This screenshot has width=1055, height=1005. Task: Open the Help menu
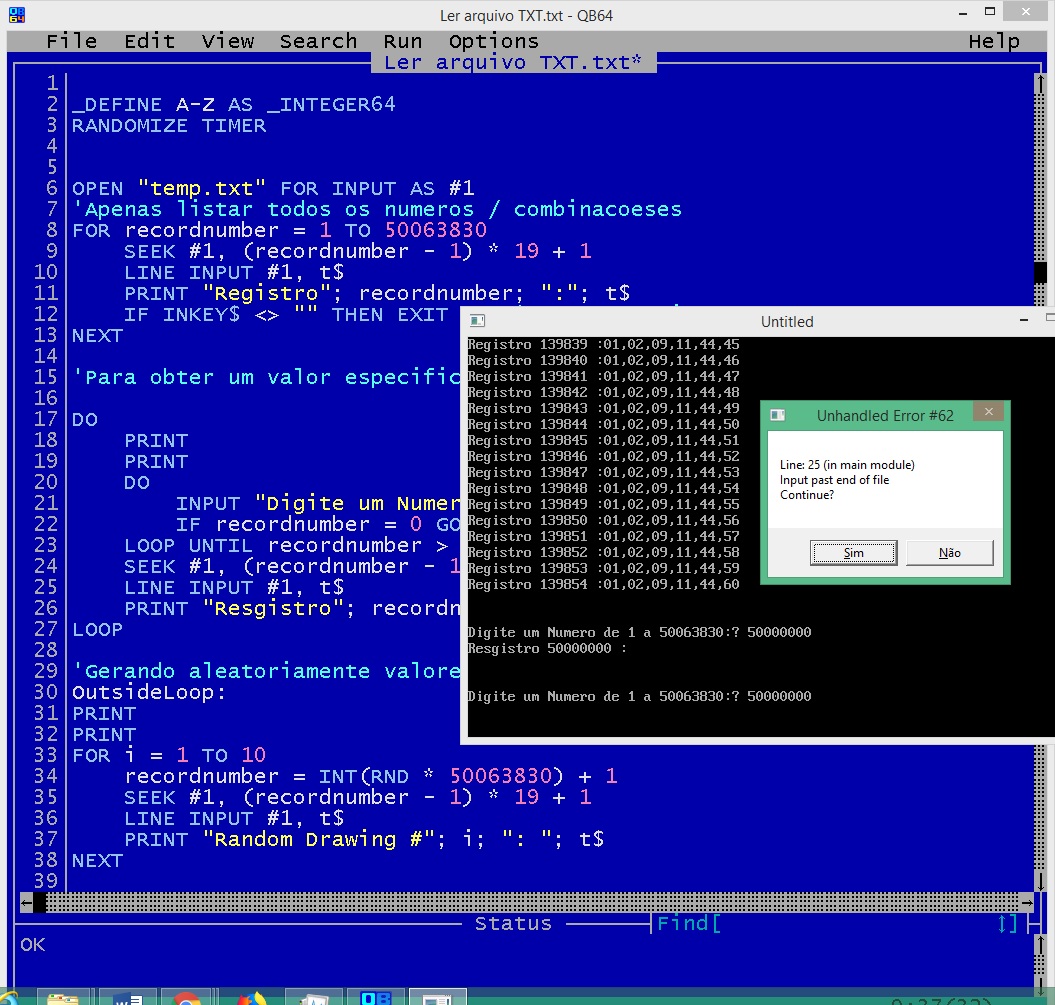pos(994,41)
